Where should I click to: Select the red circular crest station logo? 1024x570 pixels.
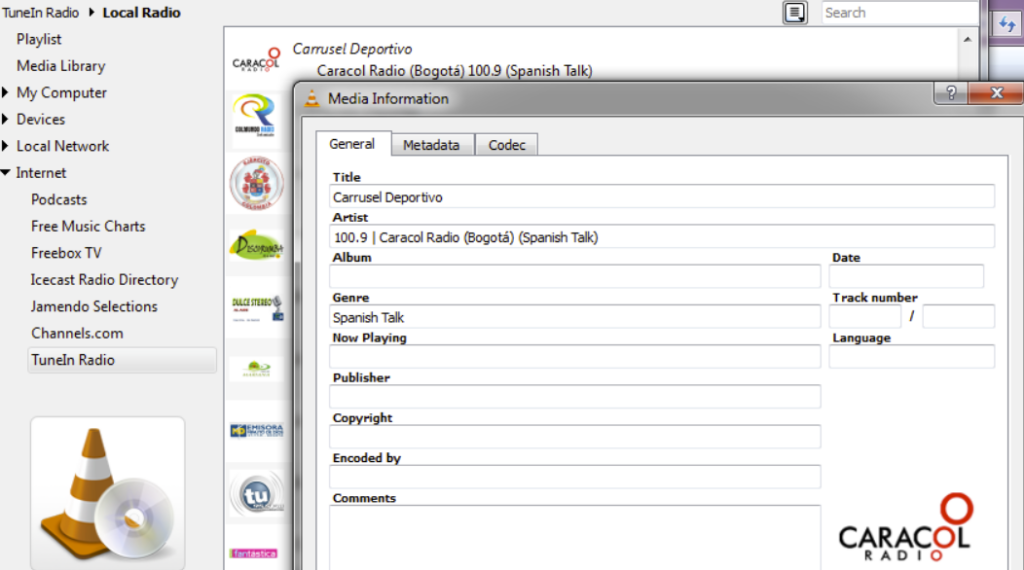(x=257, y=183)
